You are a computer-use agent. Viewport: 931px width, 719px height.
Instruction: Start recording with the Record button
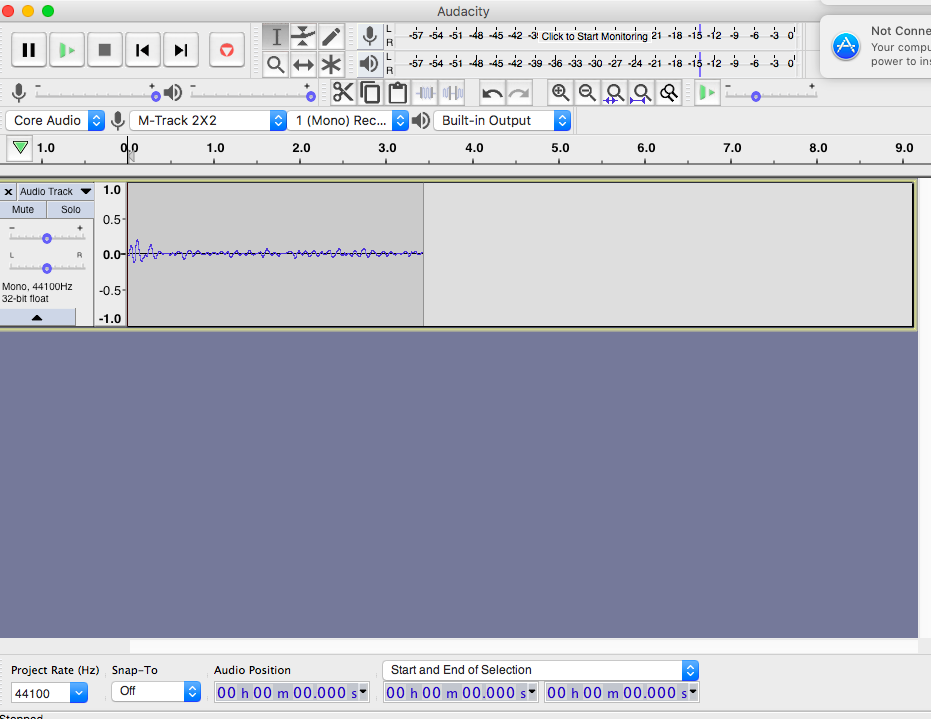227,50
